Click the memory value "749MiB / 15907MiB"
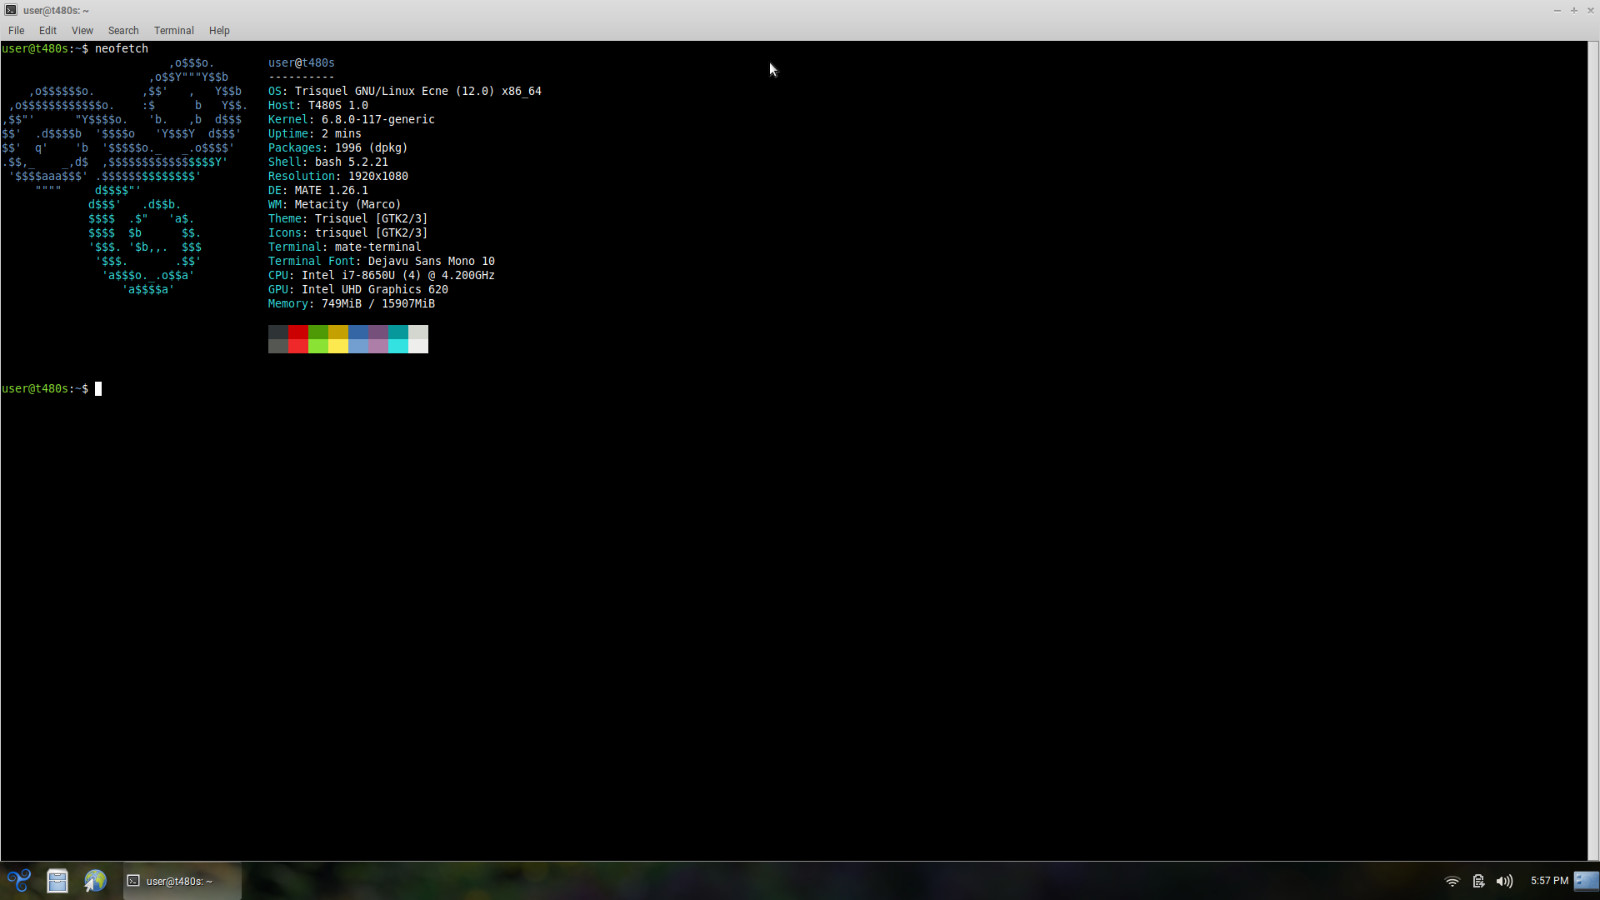Image resolution: width=1600 pixels, height=900 pixels. click(378, 303)
